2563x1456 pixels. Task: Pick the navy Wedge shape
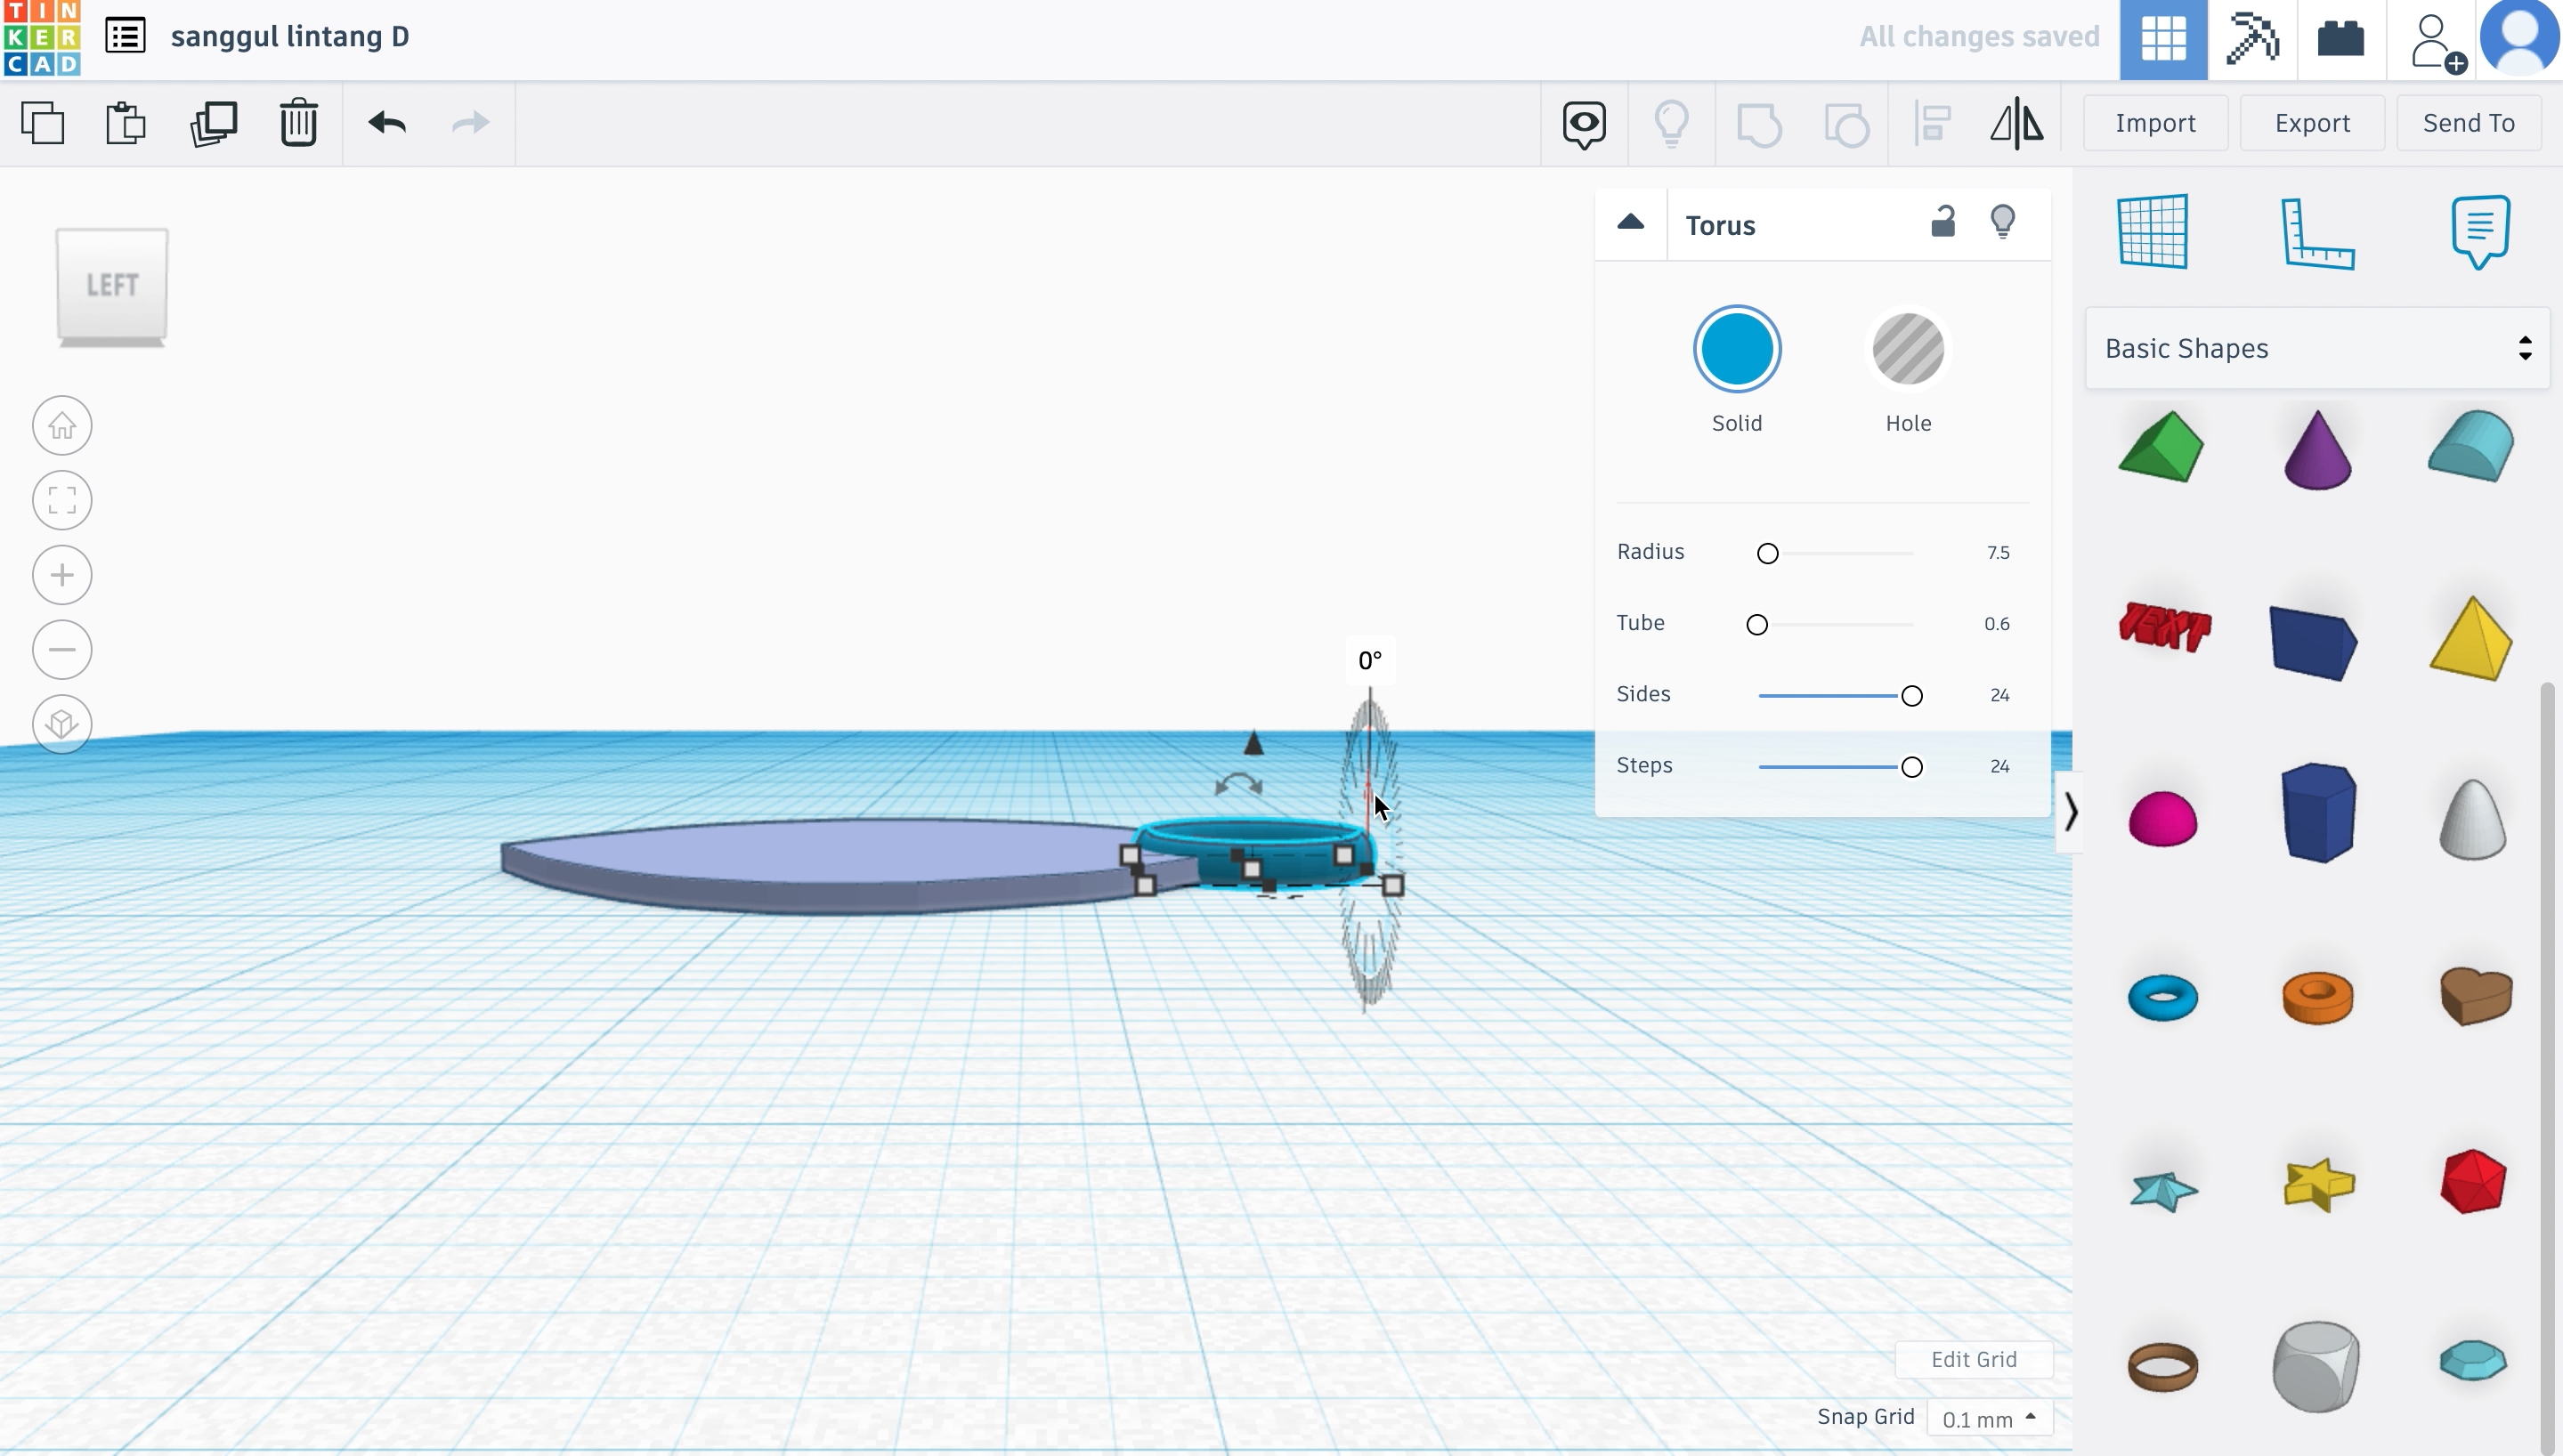tap(2314, 643)
